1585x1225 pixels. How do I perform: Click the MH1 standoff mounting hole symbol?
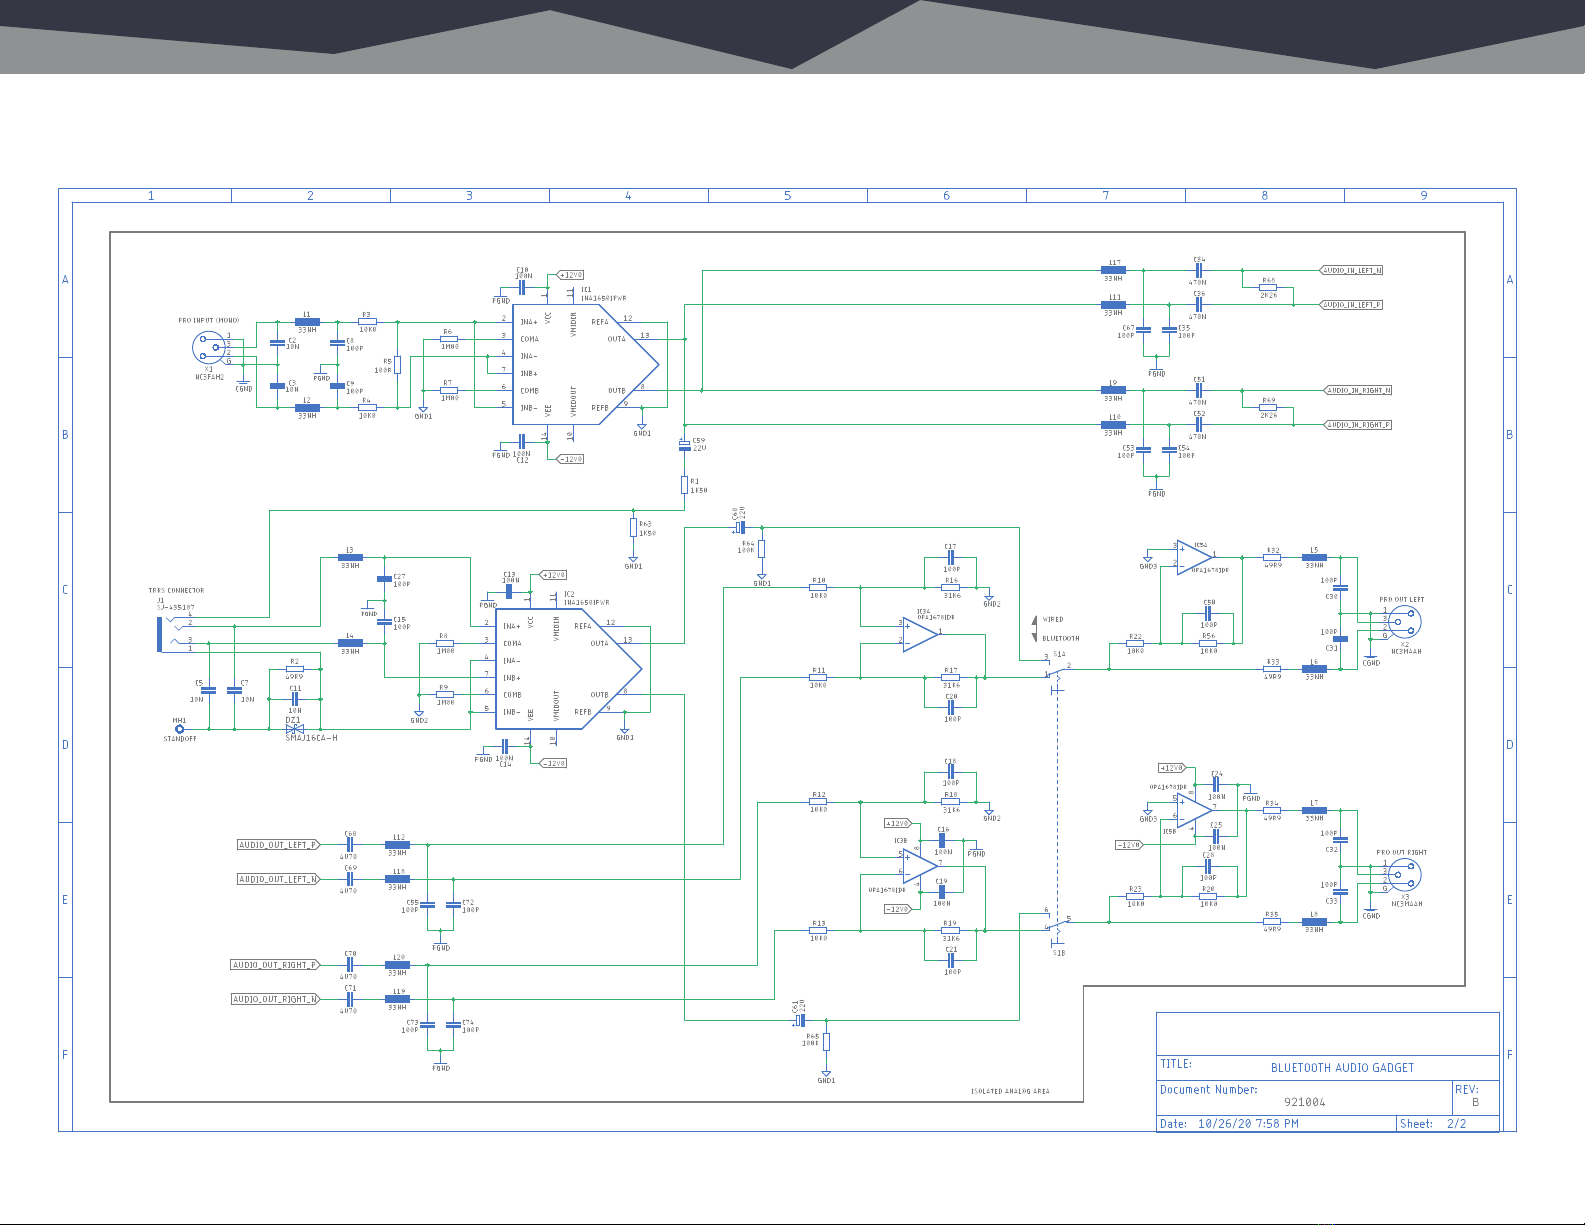point(180,729)
